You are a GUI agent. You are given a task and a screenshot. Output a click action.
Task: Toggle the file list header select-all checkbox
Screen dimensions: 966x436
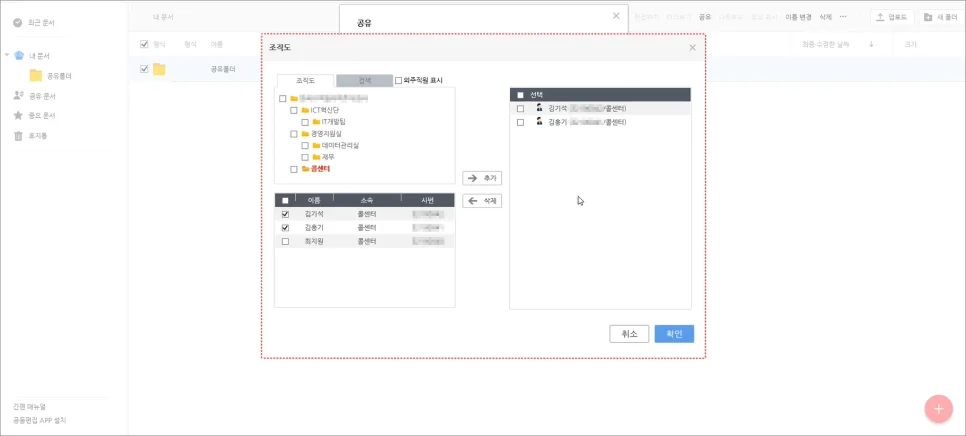[x=144, y=44]
